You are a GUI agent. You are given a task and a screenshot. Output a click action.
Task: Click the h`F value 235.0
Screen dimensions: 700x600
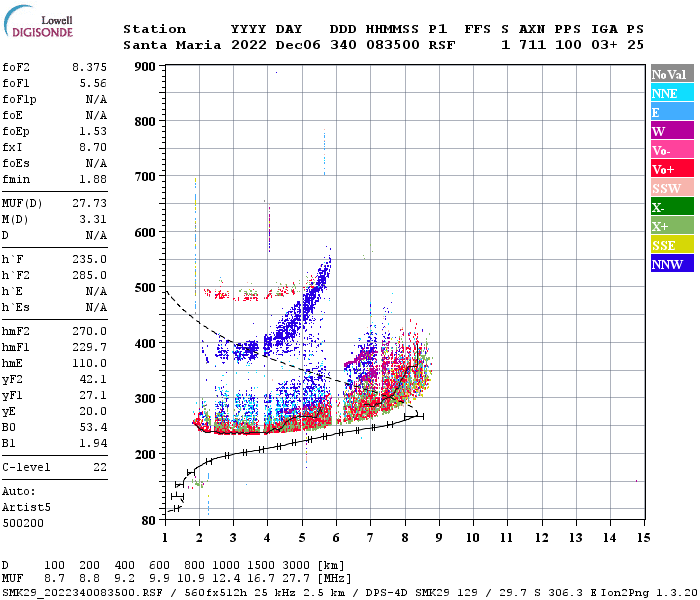(x=89, y=259)
